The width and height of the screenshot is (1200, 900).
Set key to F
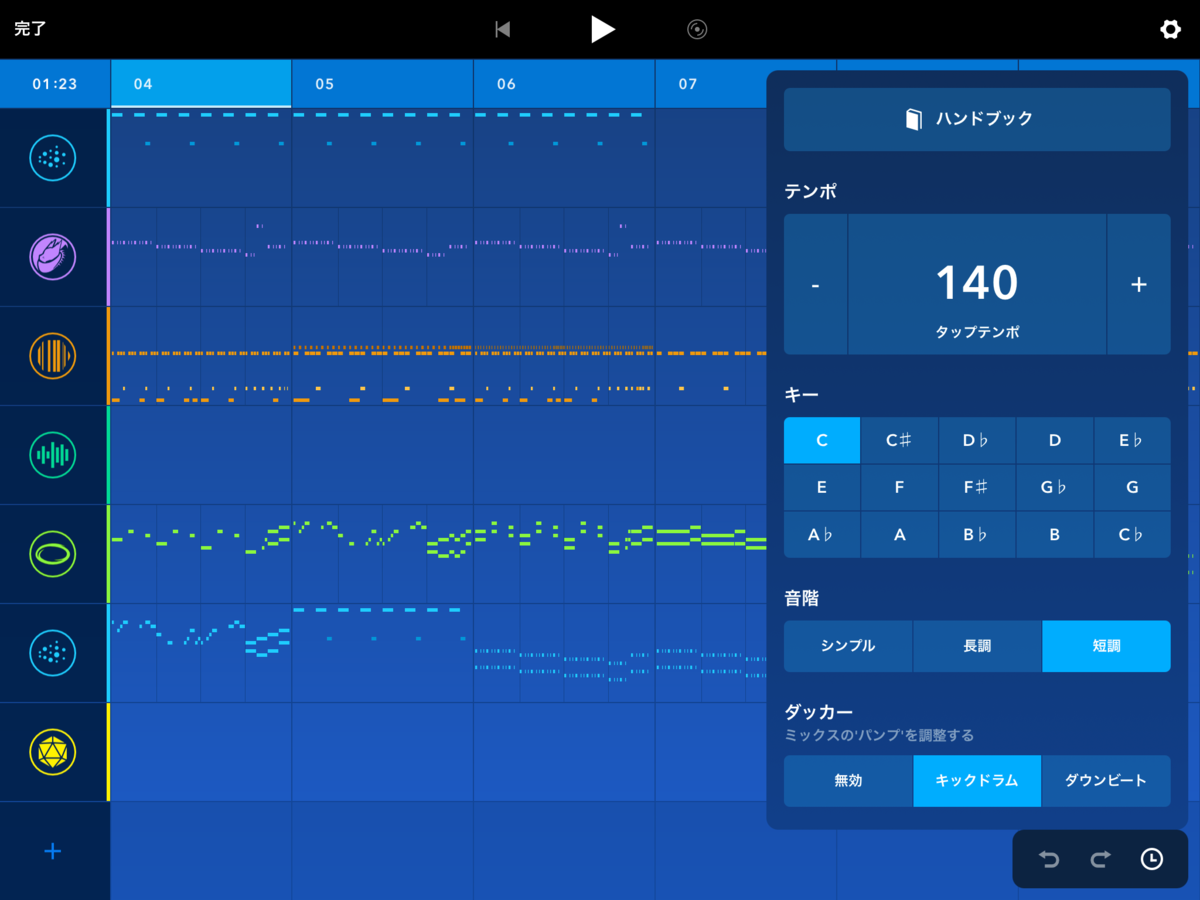(x=899, y=488)
